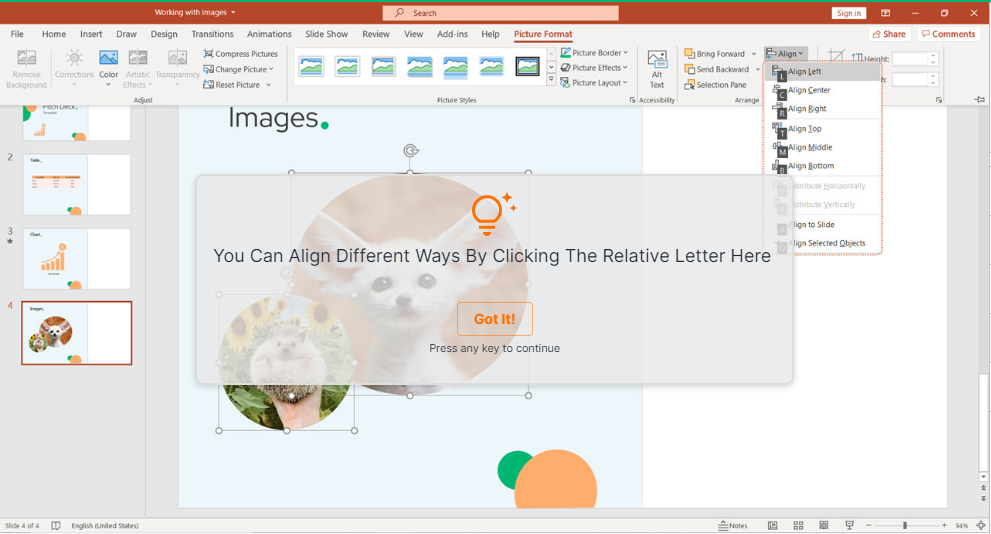Toggle the Notes pane in status bar
Screen dimensions: 991x534
[733, 526]
